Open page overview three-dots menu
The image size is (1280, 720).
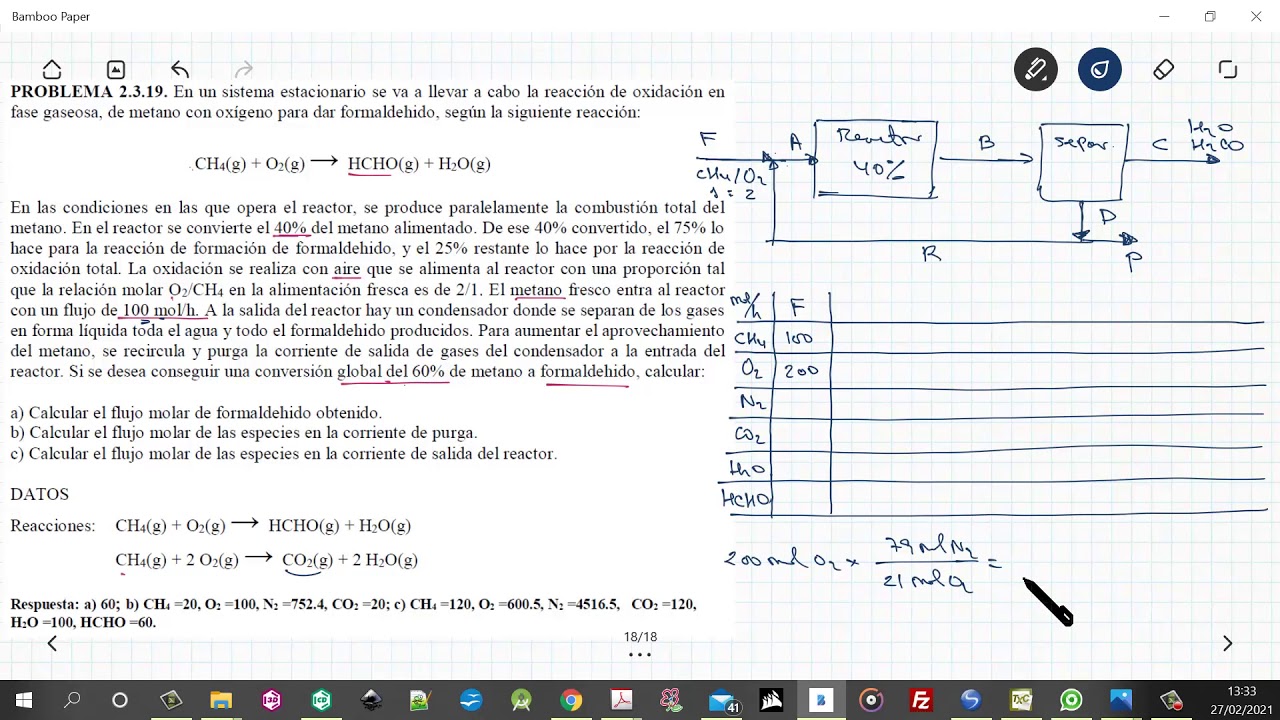click(640, 655)
